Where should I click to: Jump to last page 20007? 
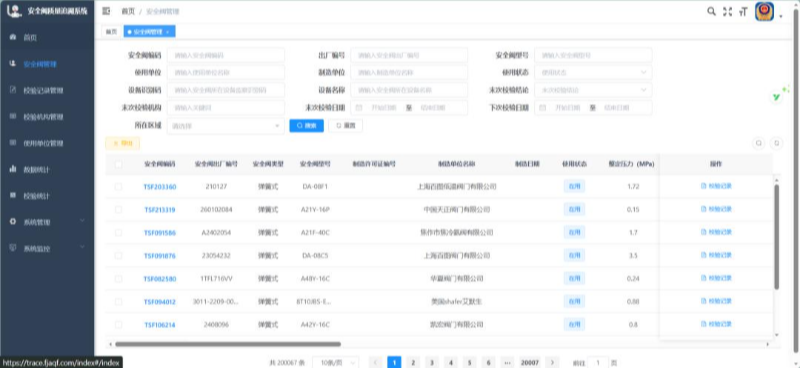pos(530,362)
